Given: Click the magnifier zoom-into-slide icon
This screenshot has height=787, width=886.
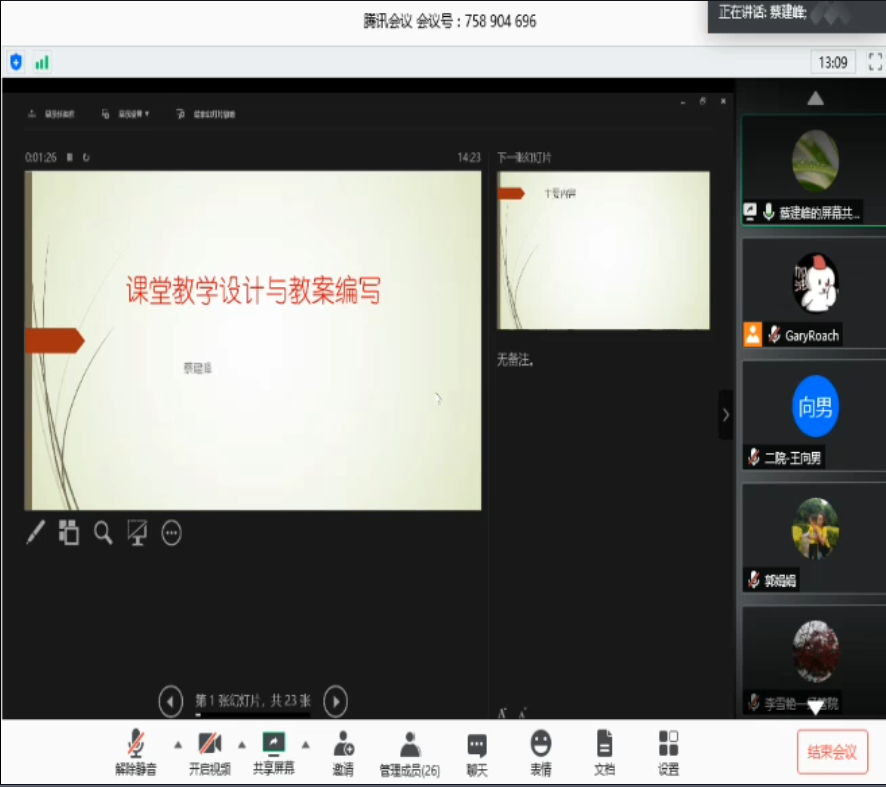Looking at the screenshot, I should (103, 533).
